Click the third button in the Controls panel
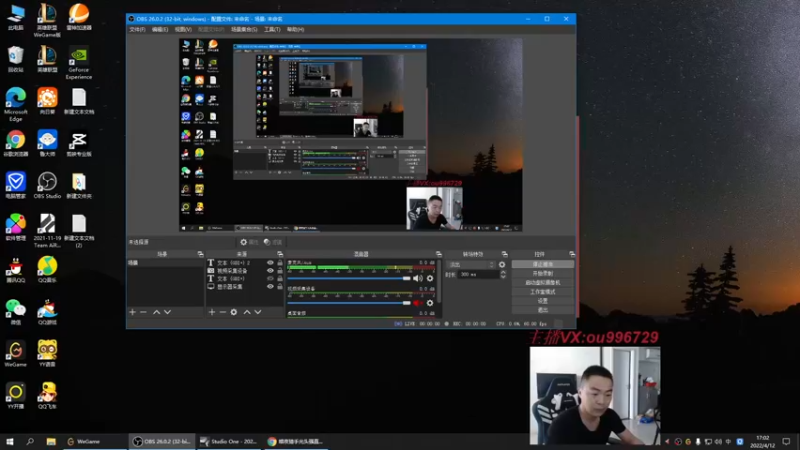Screen dimensions: 800x450 point(542,283)
